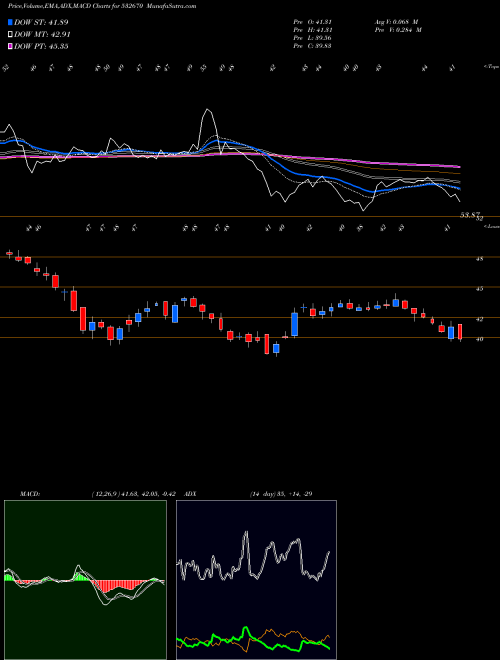
Task: Open the green MACD histogram chart panel
Action: 85,580
